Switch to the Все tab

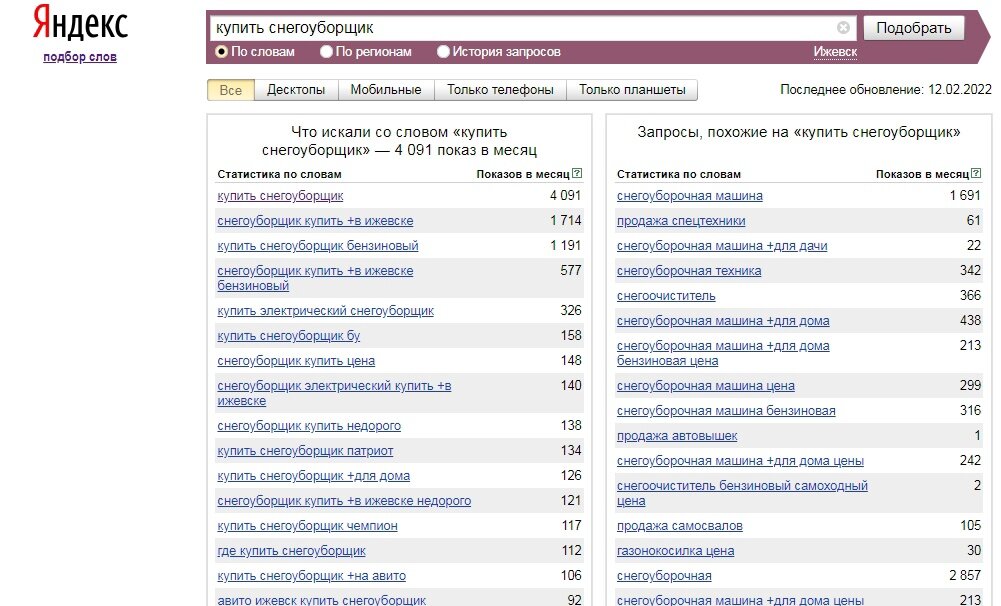click(x=230, y=90)
